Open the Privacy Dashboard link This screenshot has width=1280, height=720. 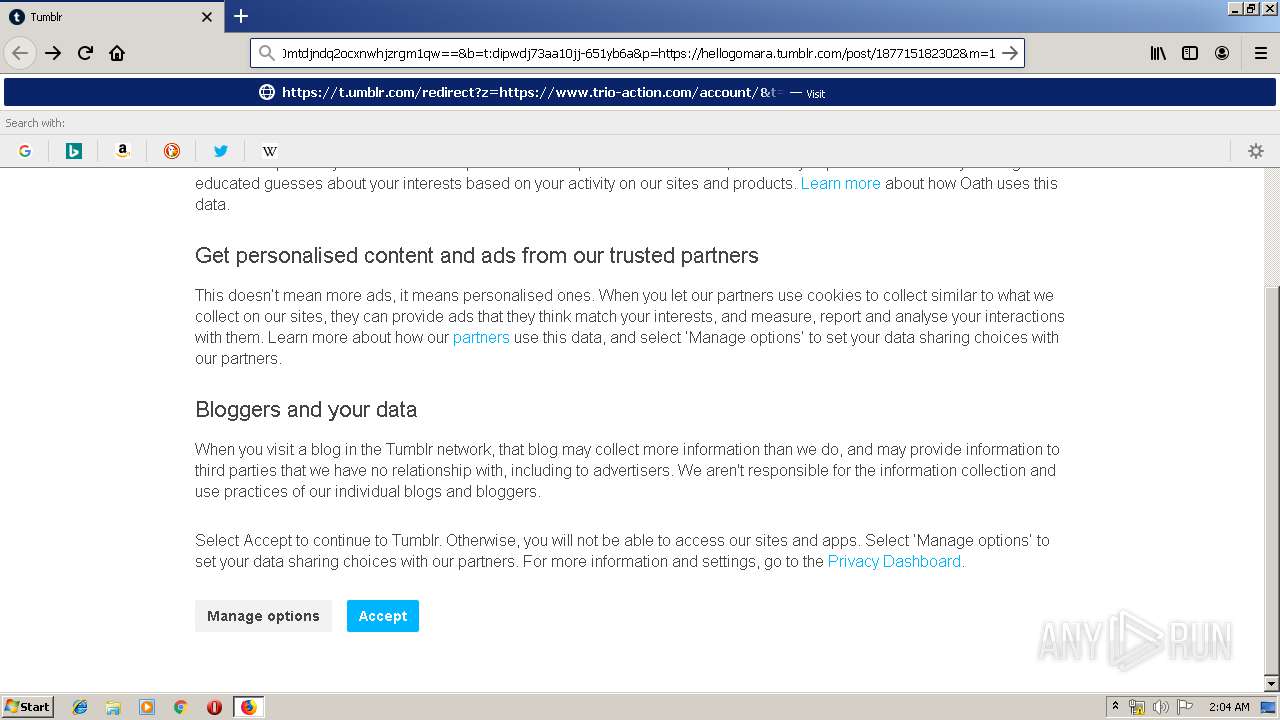click(894, 562)
